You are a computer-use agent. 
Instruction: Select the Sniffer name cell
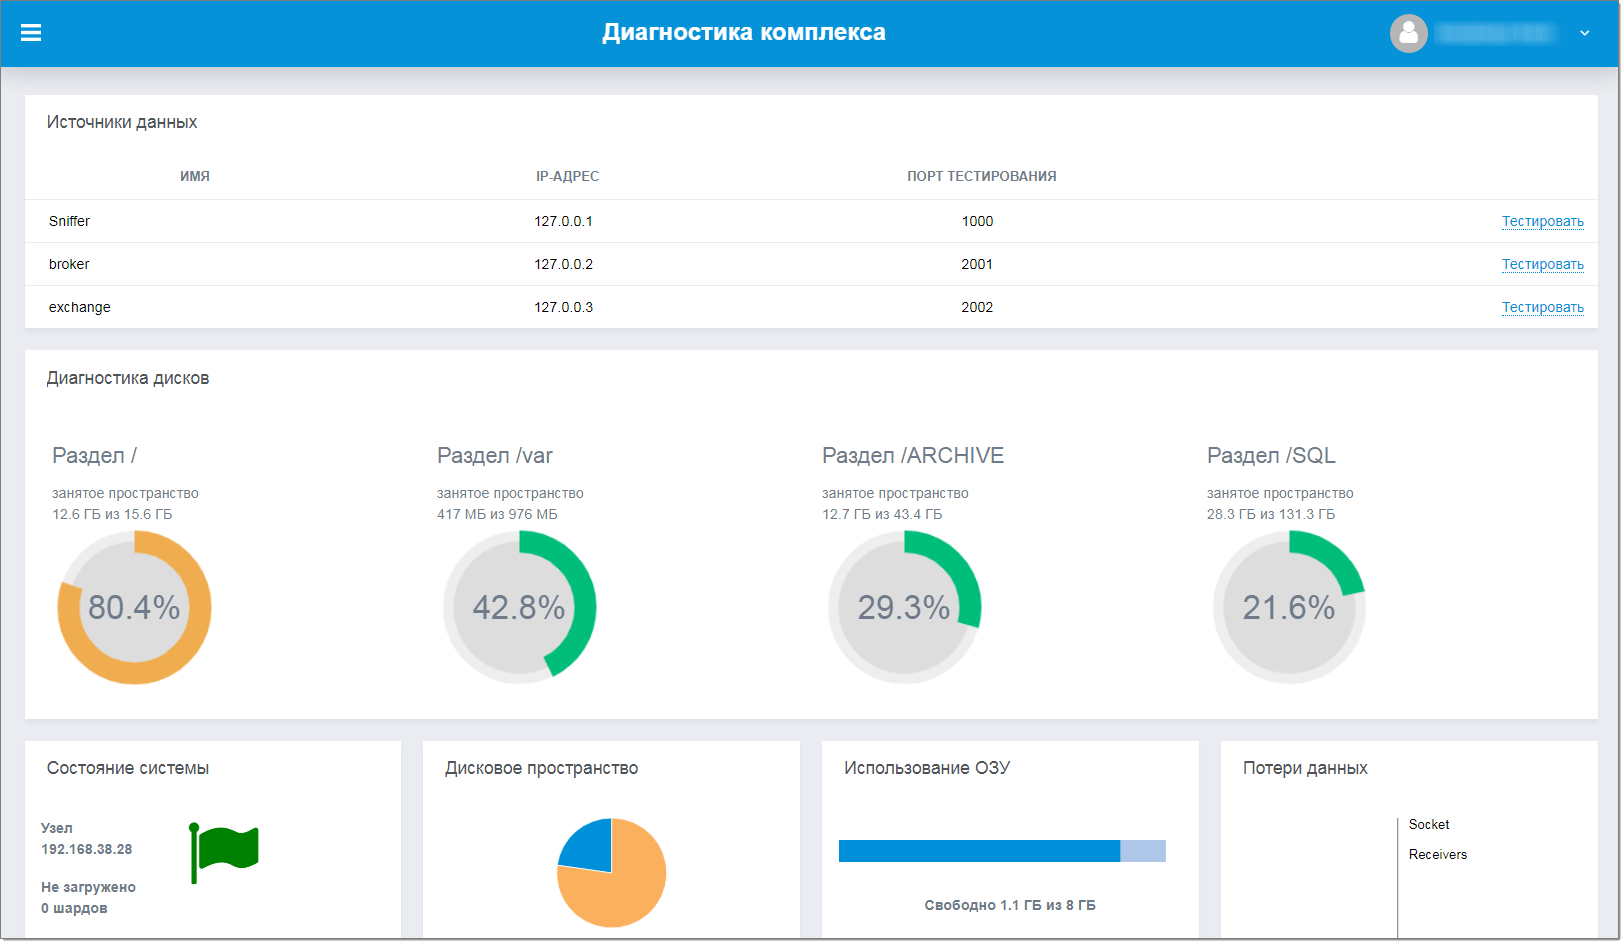pyautogui.click(x=69, y=221)
